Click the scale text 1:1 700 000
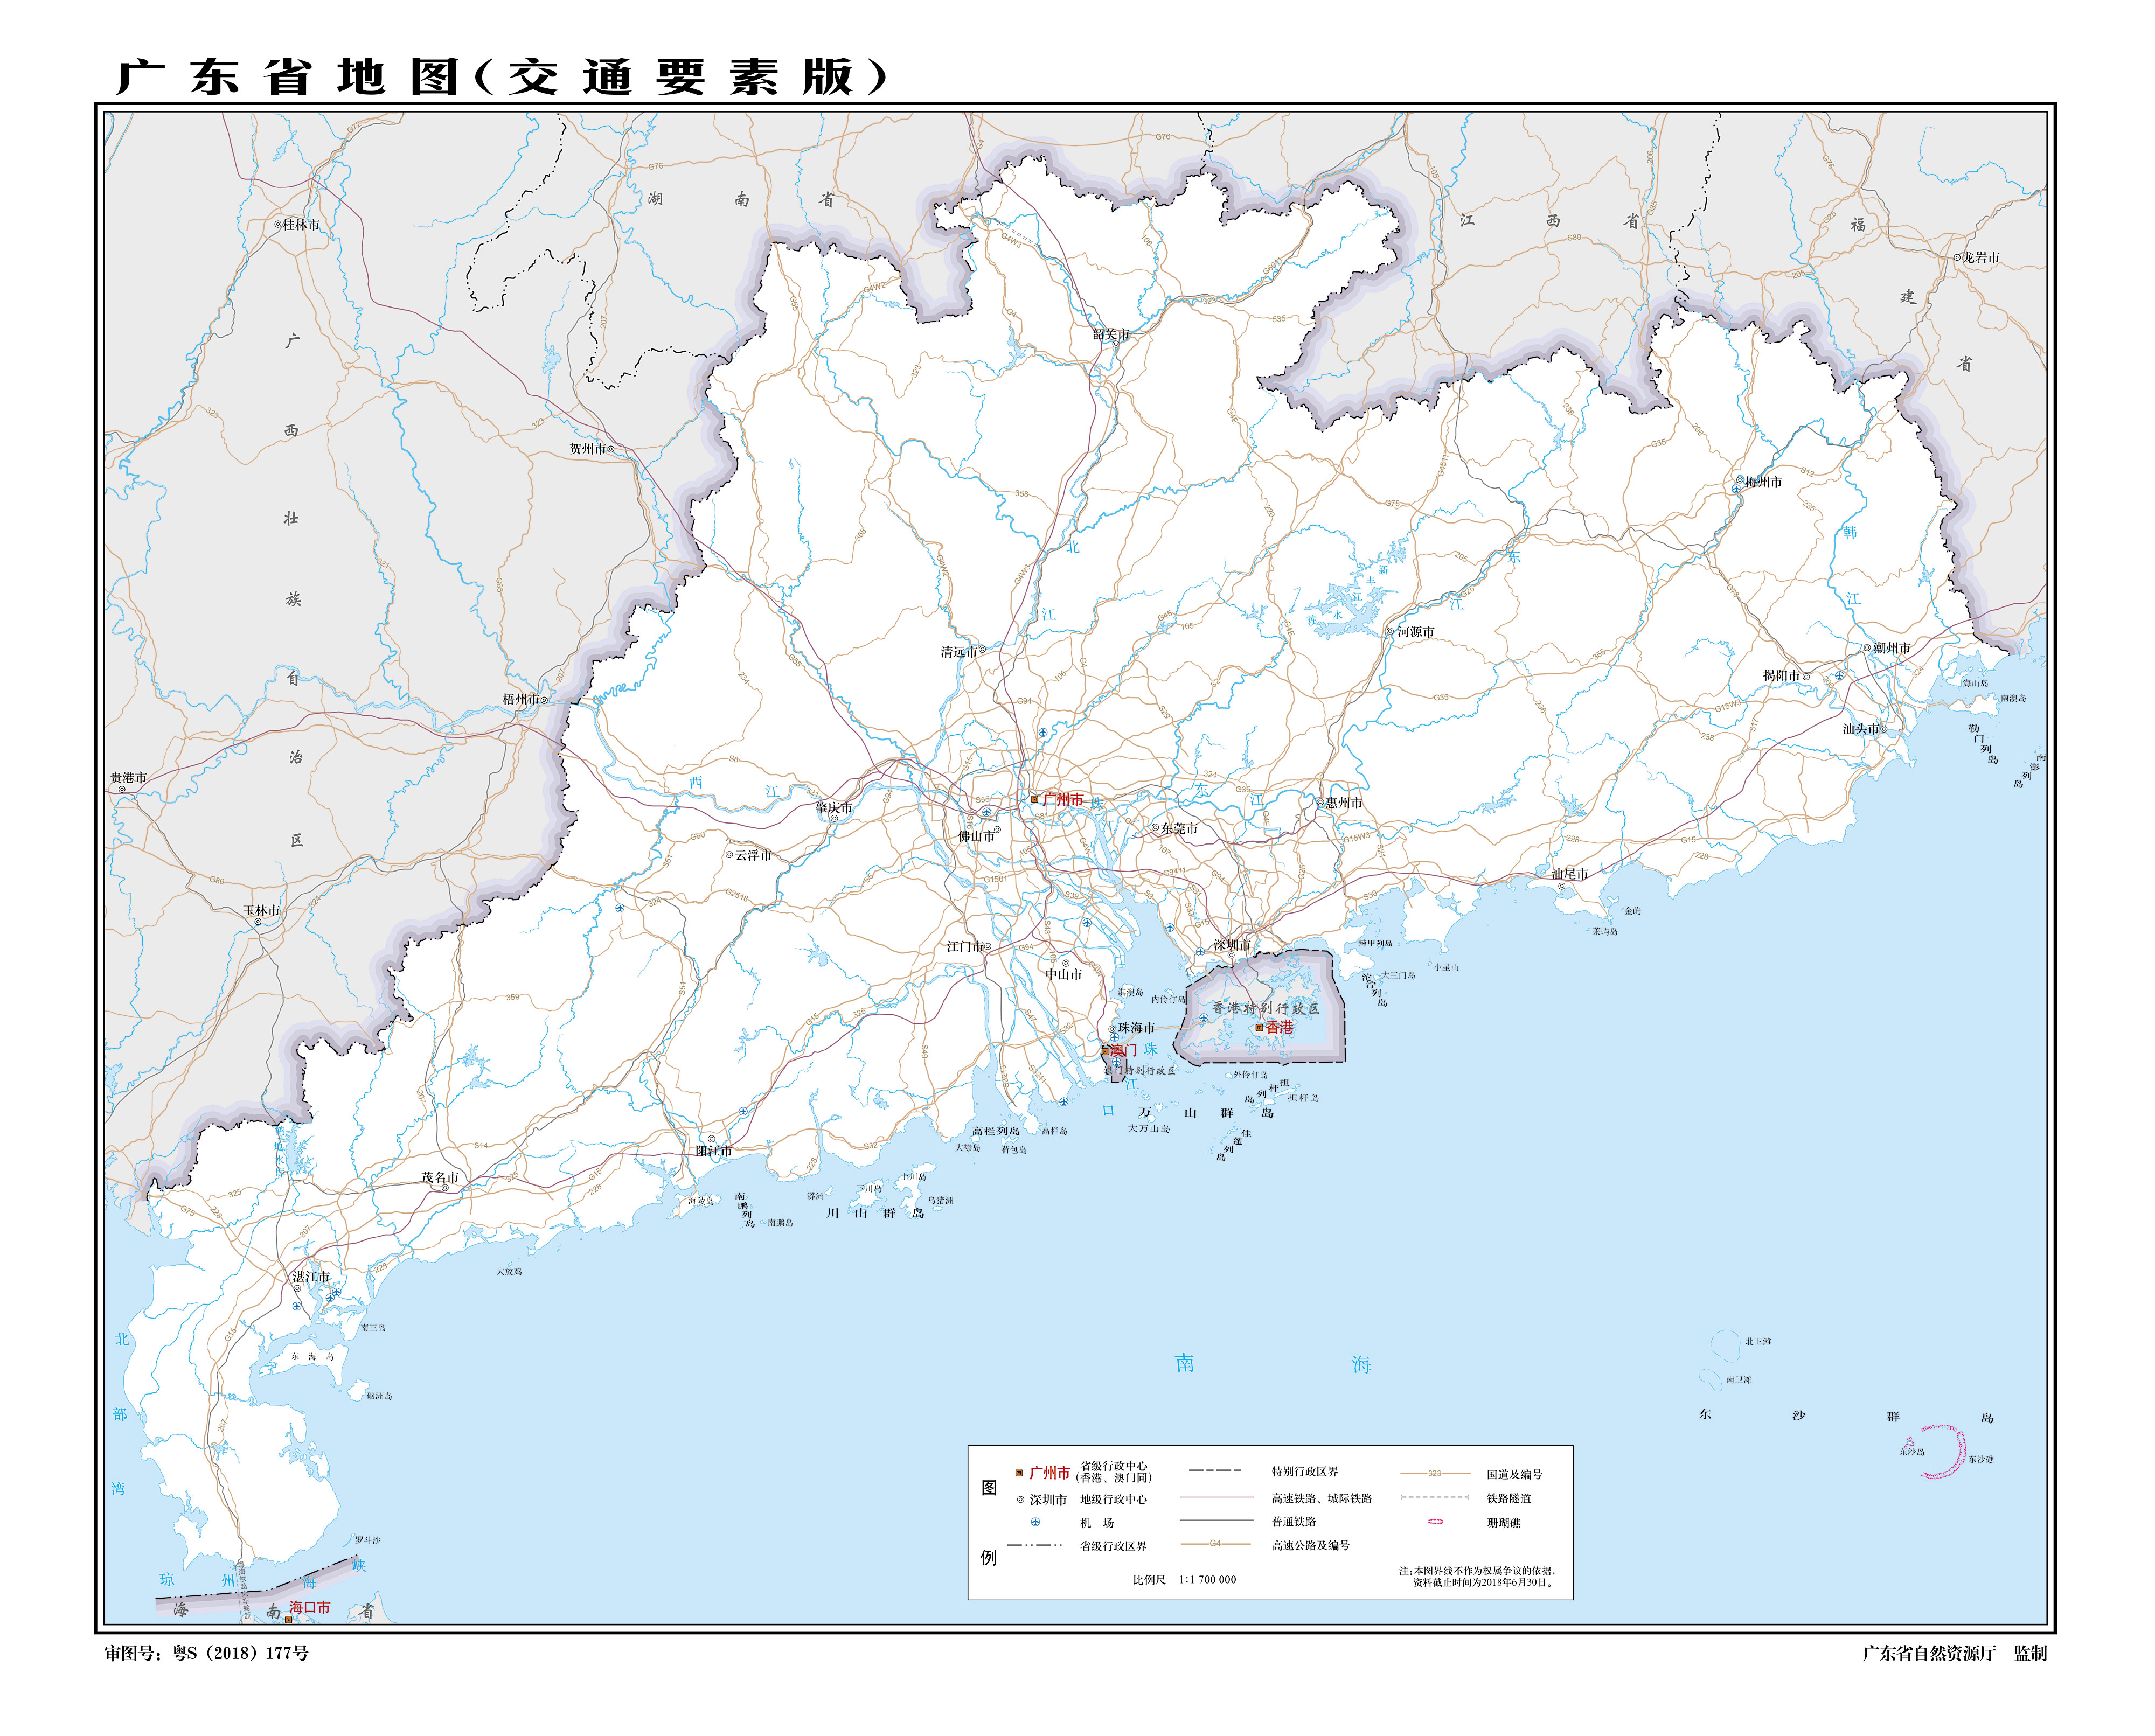This screenshot has height=1736, width=2155. pyautogui.click(x=1207, y=1580)
